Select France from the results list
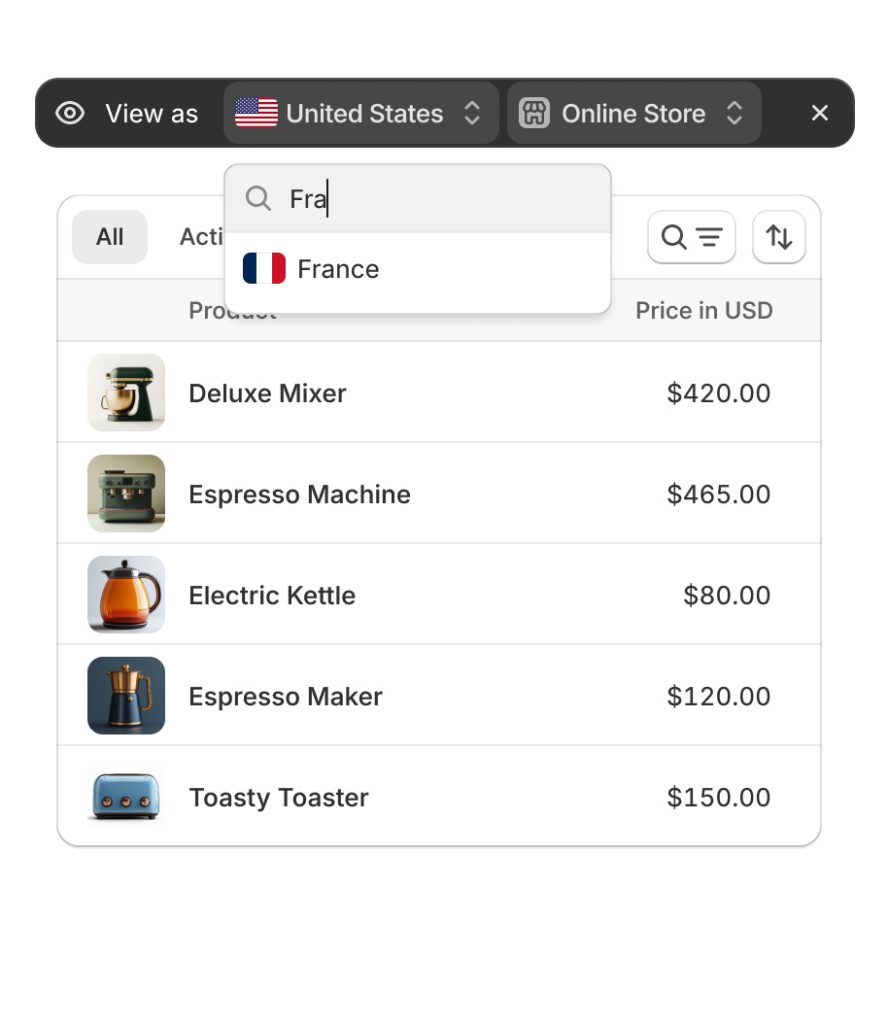This screenshot has height=1024, width=888. tap(418, 269)
